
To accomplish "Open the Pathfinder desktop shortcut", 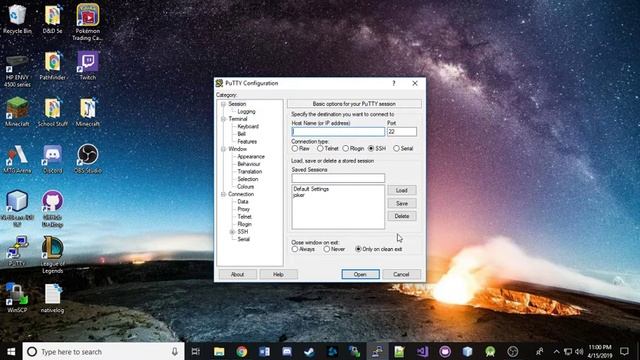I will (x=52, y=65).
